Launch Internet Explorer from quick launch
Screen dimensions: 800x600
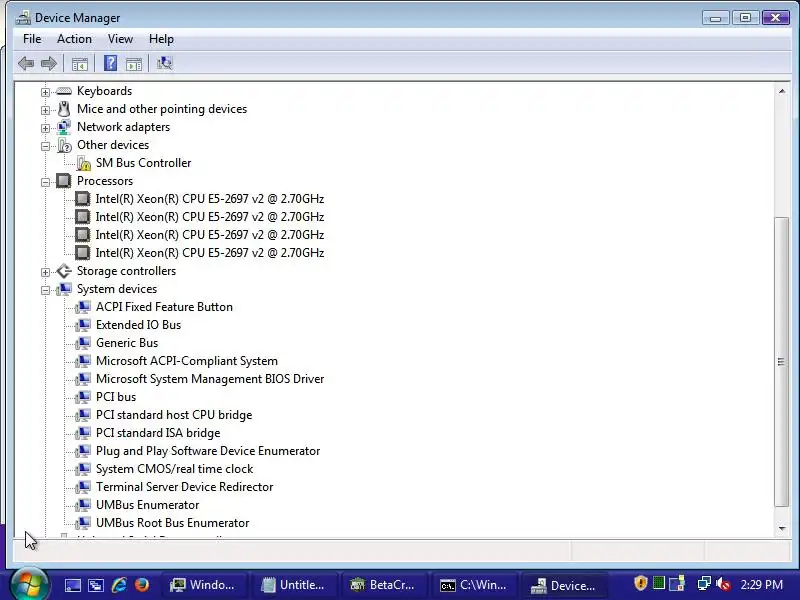coord(119,585)
